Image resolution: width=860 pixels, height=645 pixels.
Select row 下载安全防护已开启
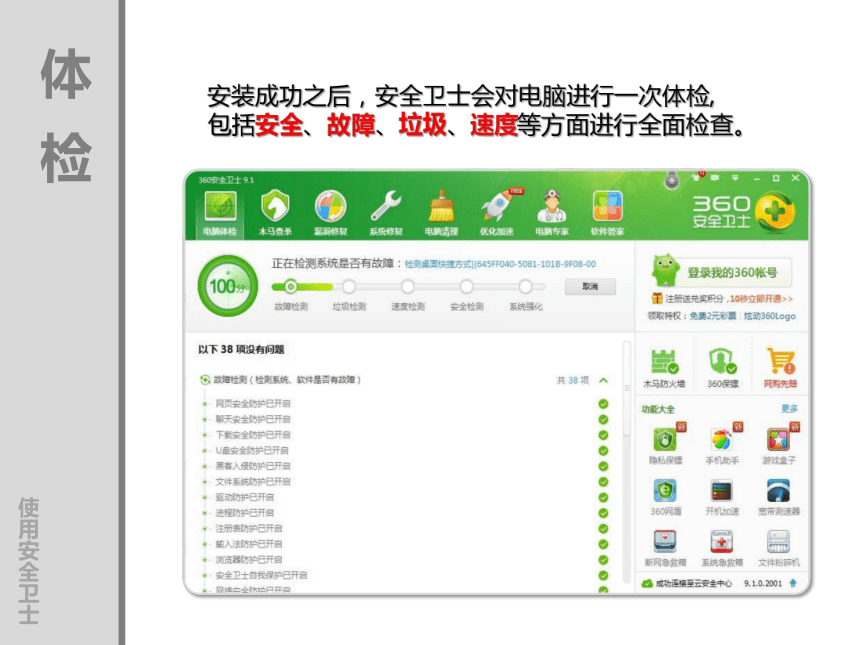(405, 435)
